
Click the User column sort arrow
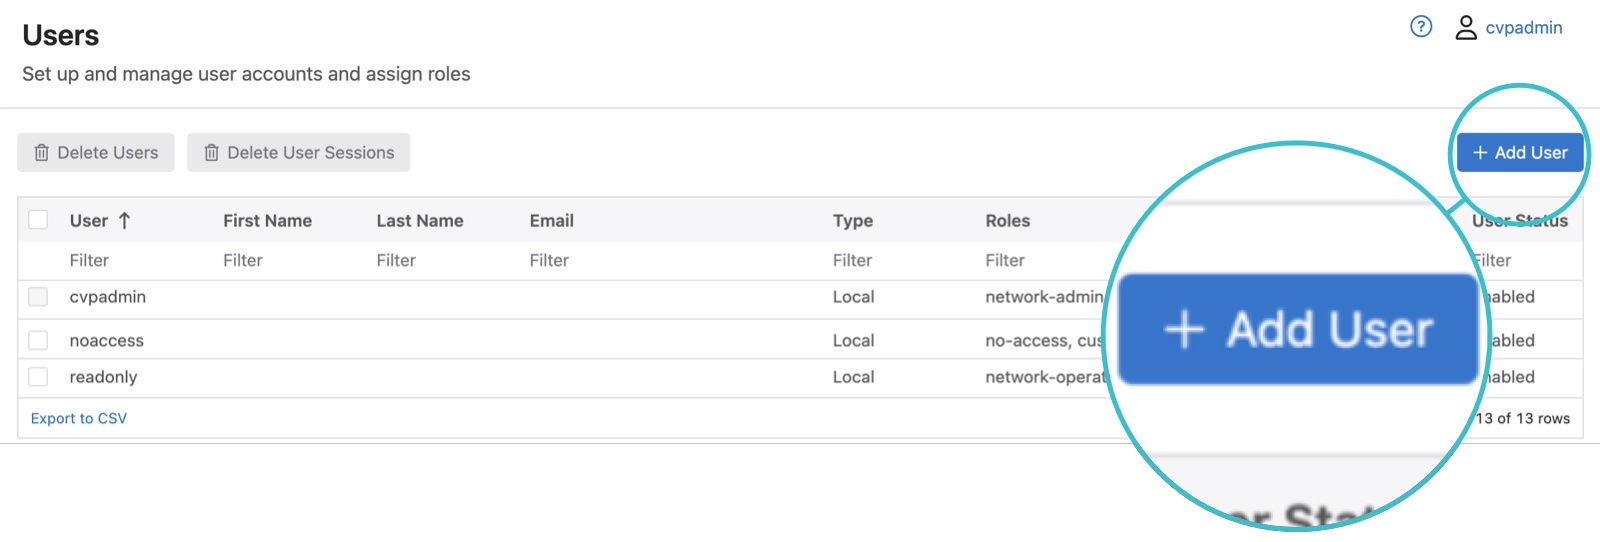[125, 221]
